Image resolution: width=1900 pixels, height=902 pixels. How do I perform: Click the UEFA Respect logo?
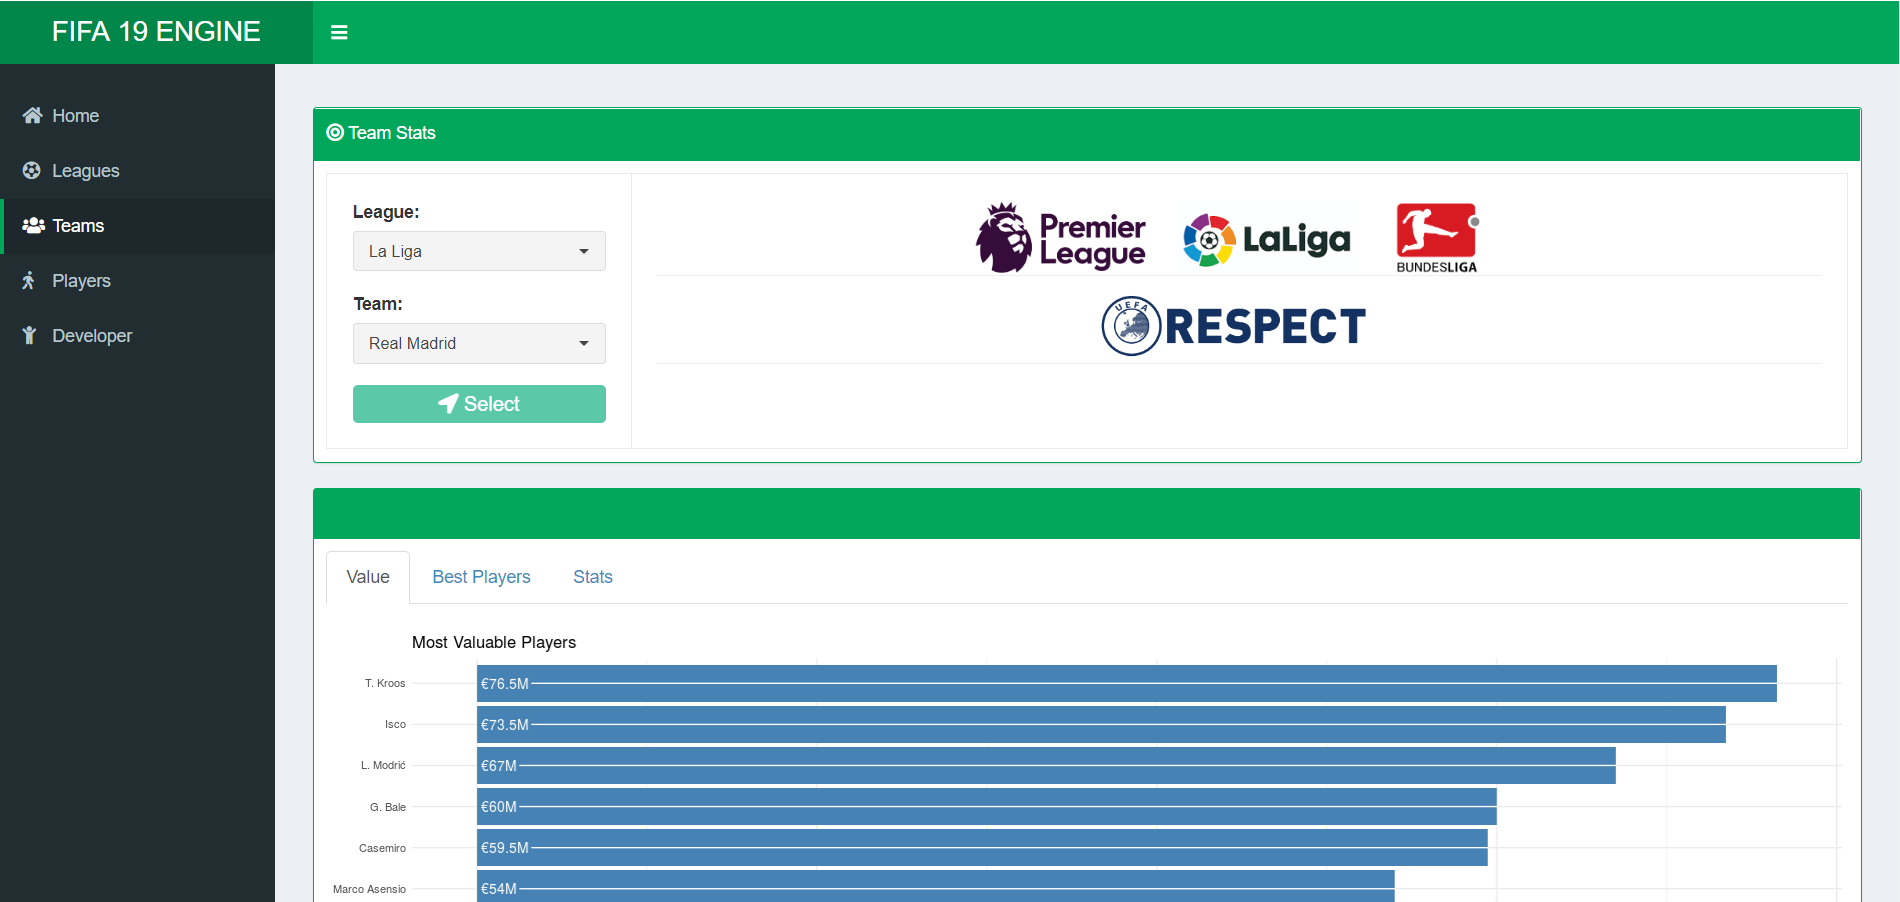(1233, 326)
